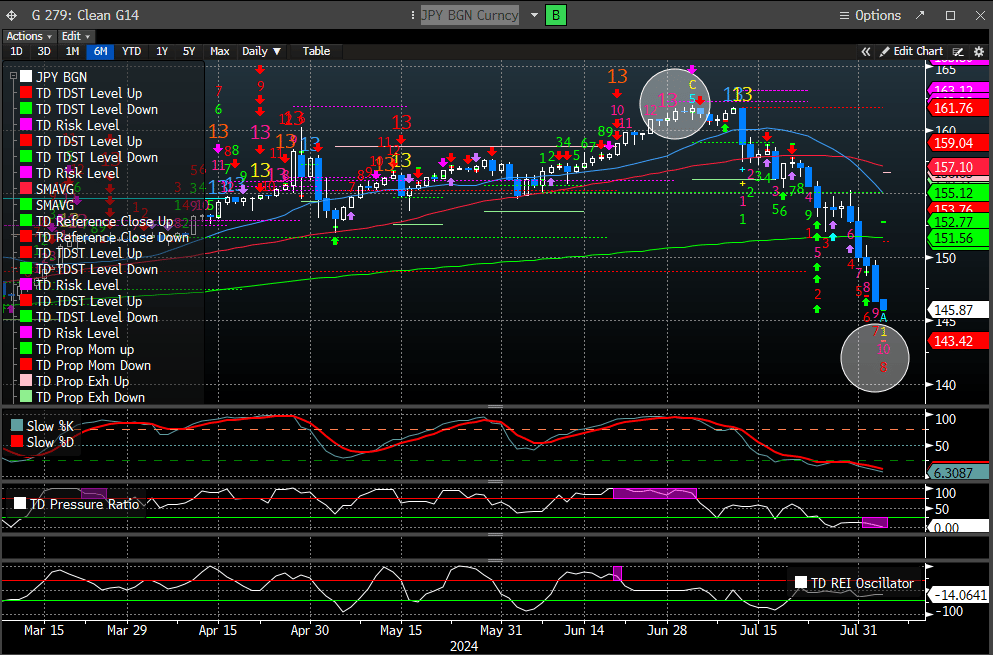The height and width of the screenshot is (655, 993).
Task: Click the green B button
Action: 557,15
